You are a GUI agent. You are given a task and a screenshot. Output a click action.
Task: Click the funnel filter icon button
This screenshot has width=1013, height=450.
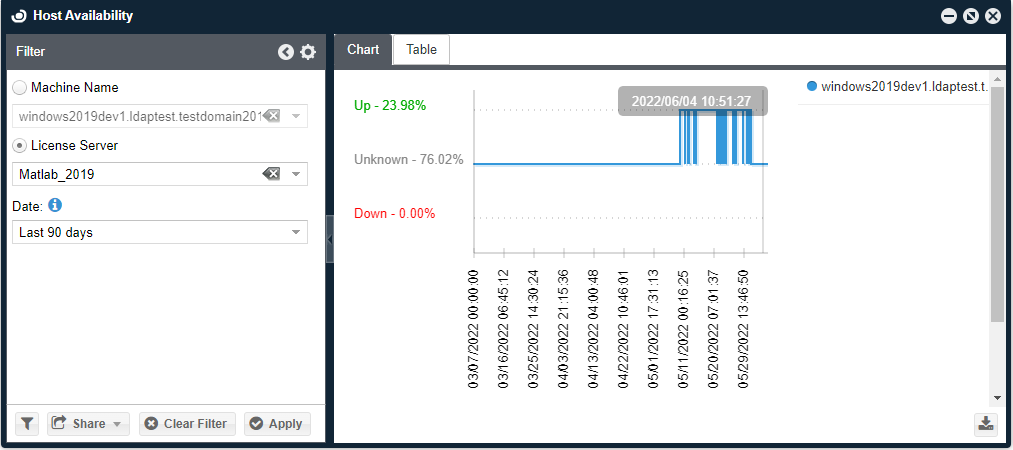pyautogui.click(x=27, y=423)
